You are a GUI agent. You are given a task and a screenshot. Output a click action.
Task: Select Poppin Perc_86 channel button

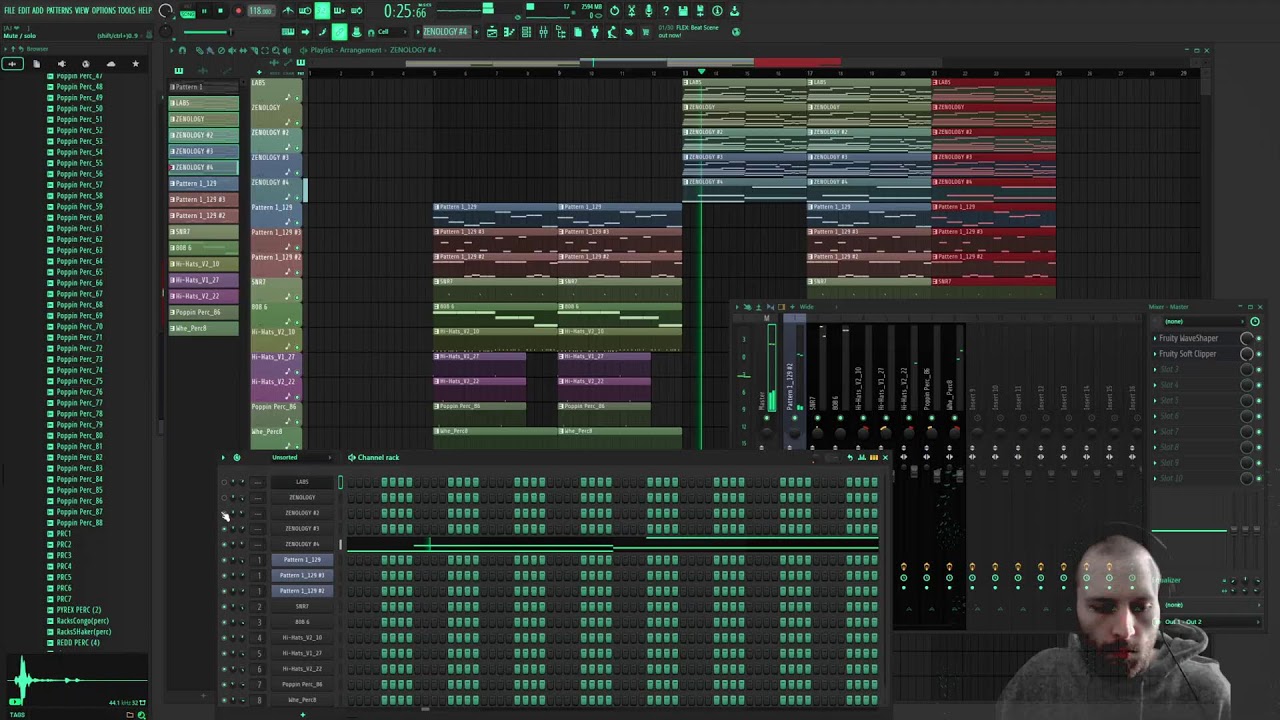pos(302,684)
